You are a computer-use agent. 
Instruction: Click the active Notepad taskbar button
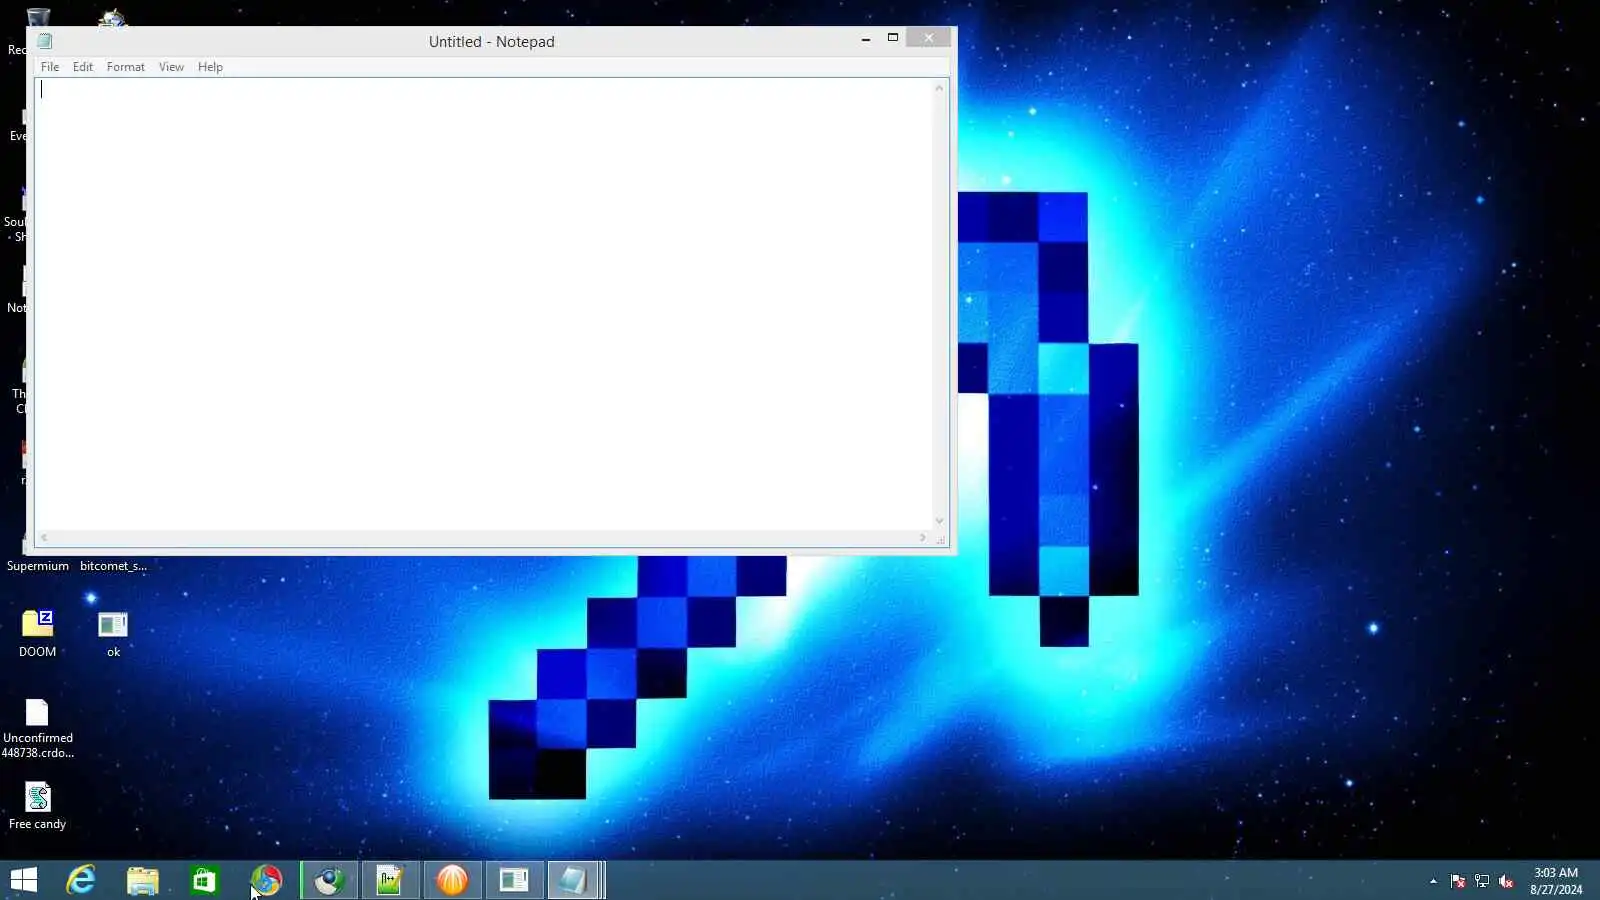pyautogui.click(x=574, y=880)
